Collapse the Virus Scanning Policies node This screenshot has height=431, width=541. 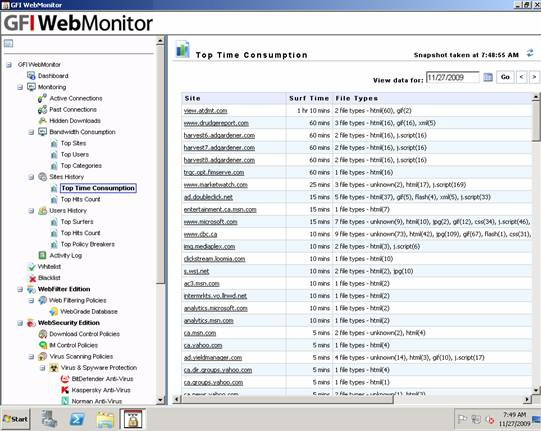pyautogui.click(x=31, y=356)
